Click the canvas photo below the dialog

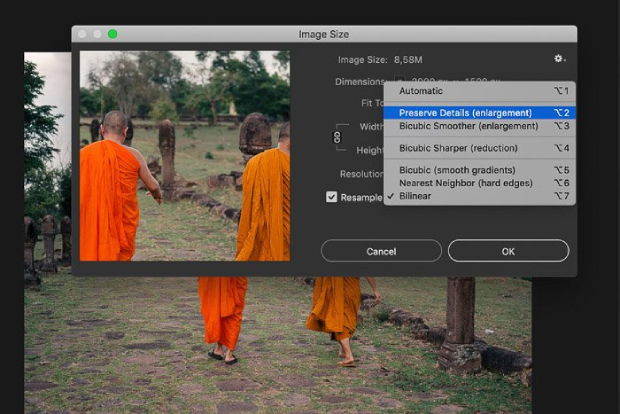pos(280,340)
